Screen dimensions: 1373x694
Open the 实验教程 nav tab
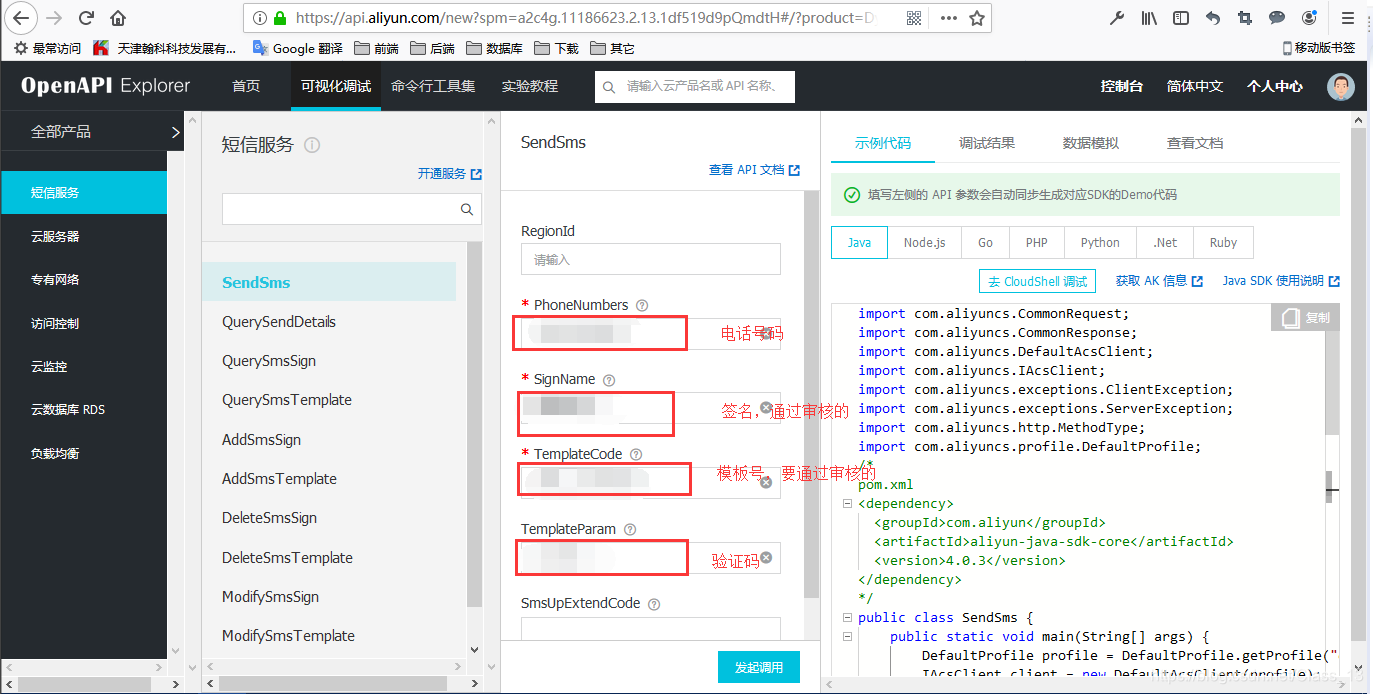coord(530,86)
